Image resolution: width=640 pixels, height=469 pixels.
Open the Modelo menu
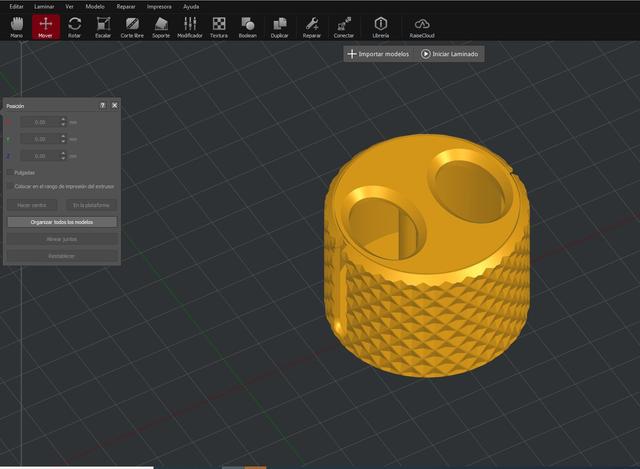[x=95, y=7]
